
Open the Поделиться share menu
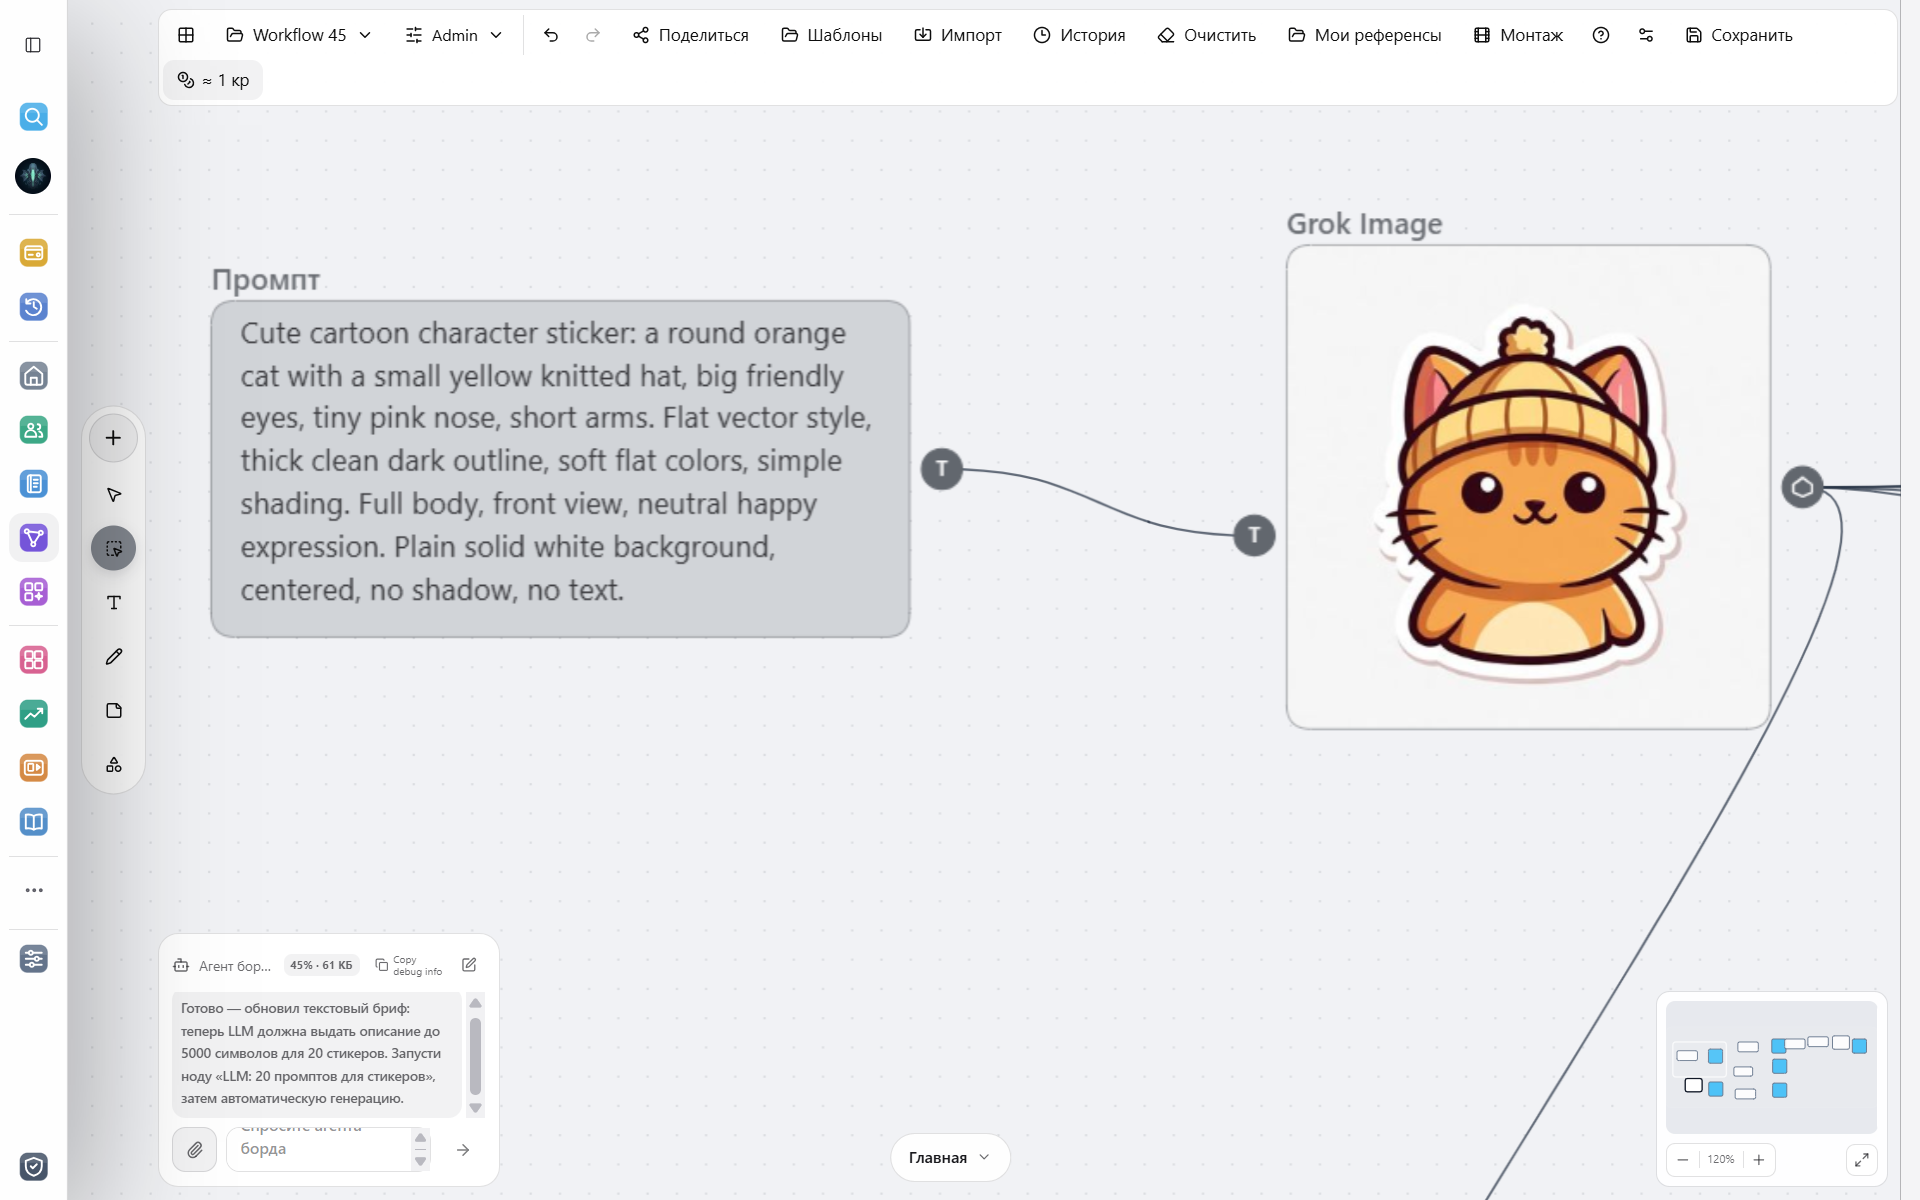[x=691, y=35]
